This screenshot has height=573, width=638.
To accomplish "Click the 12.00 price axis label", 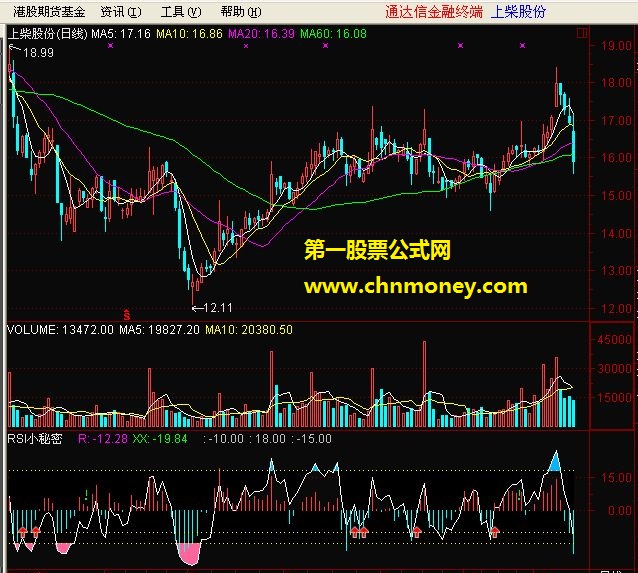I will pos(617,308).
